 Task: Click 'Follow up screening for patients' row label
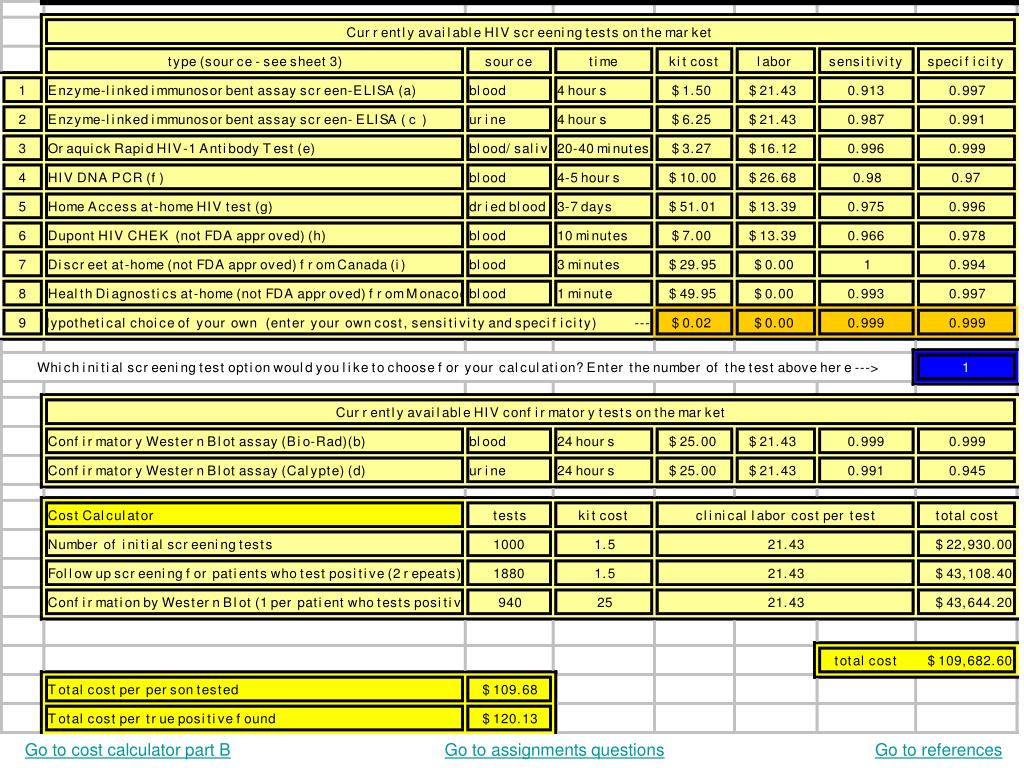(x=254, y=573)
